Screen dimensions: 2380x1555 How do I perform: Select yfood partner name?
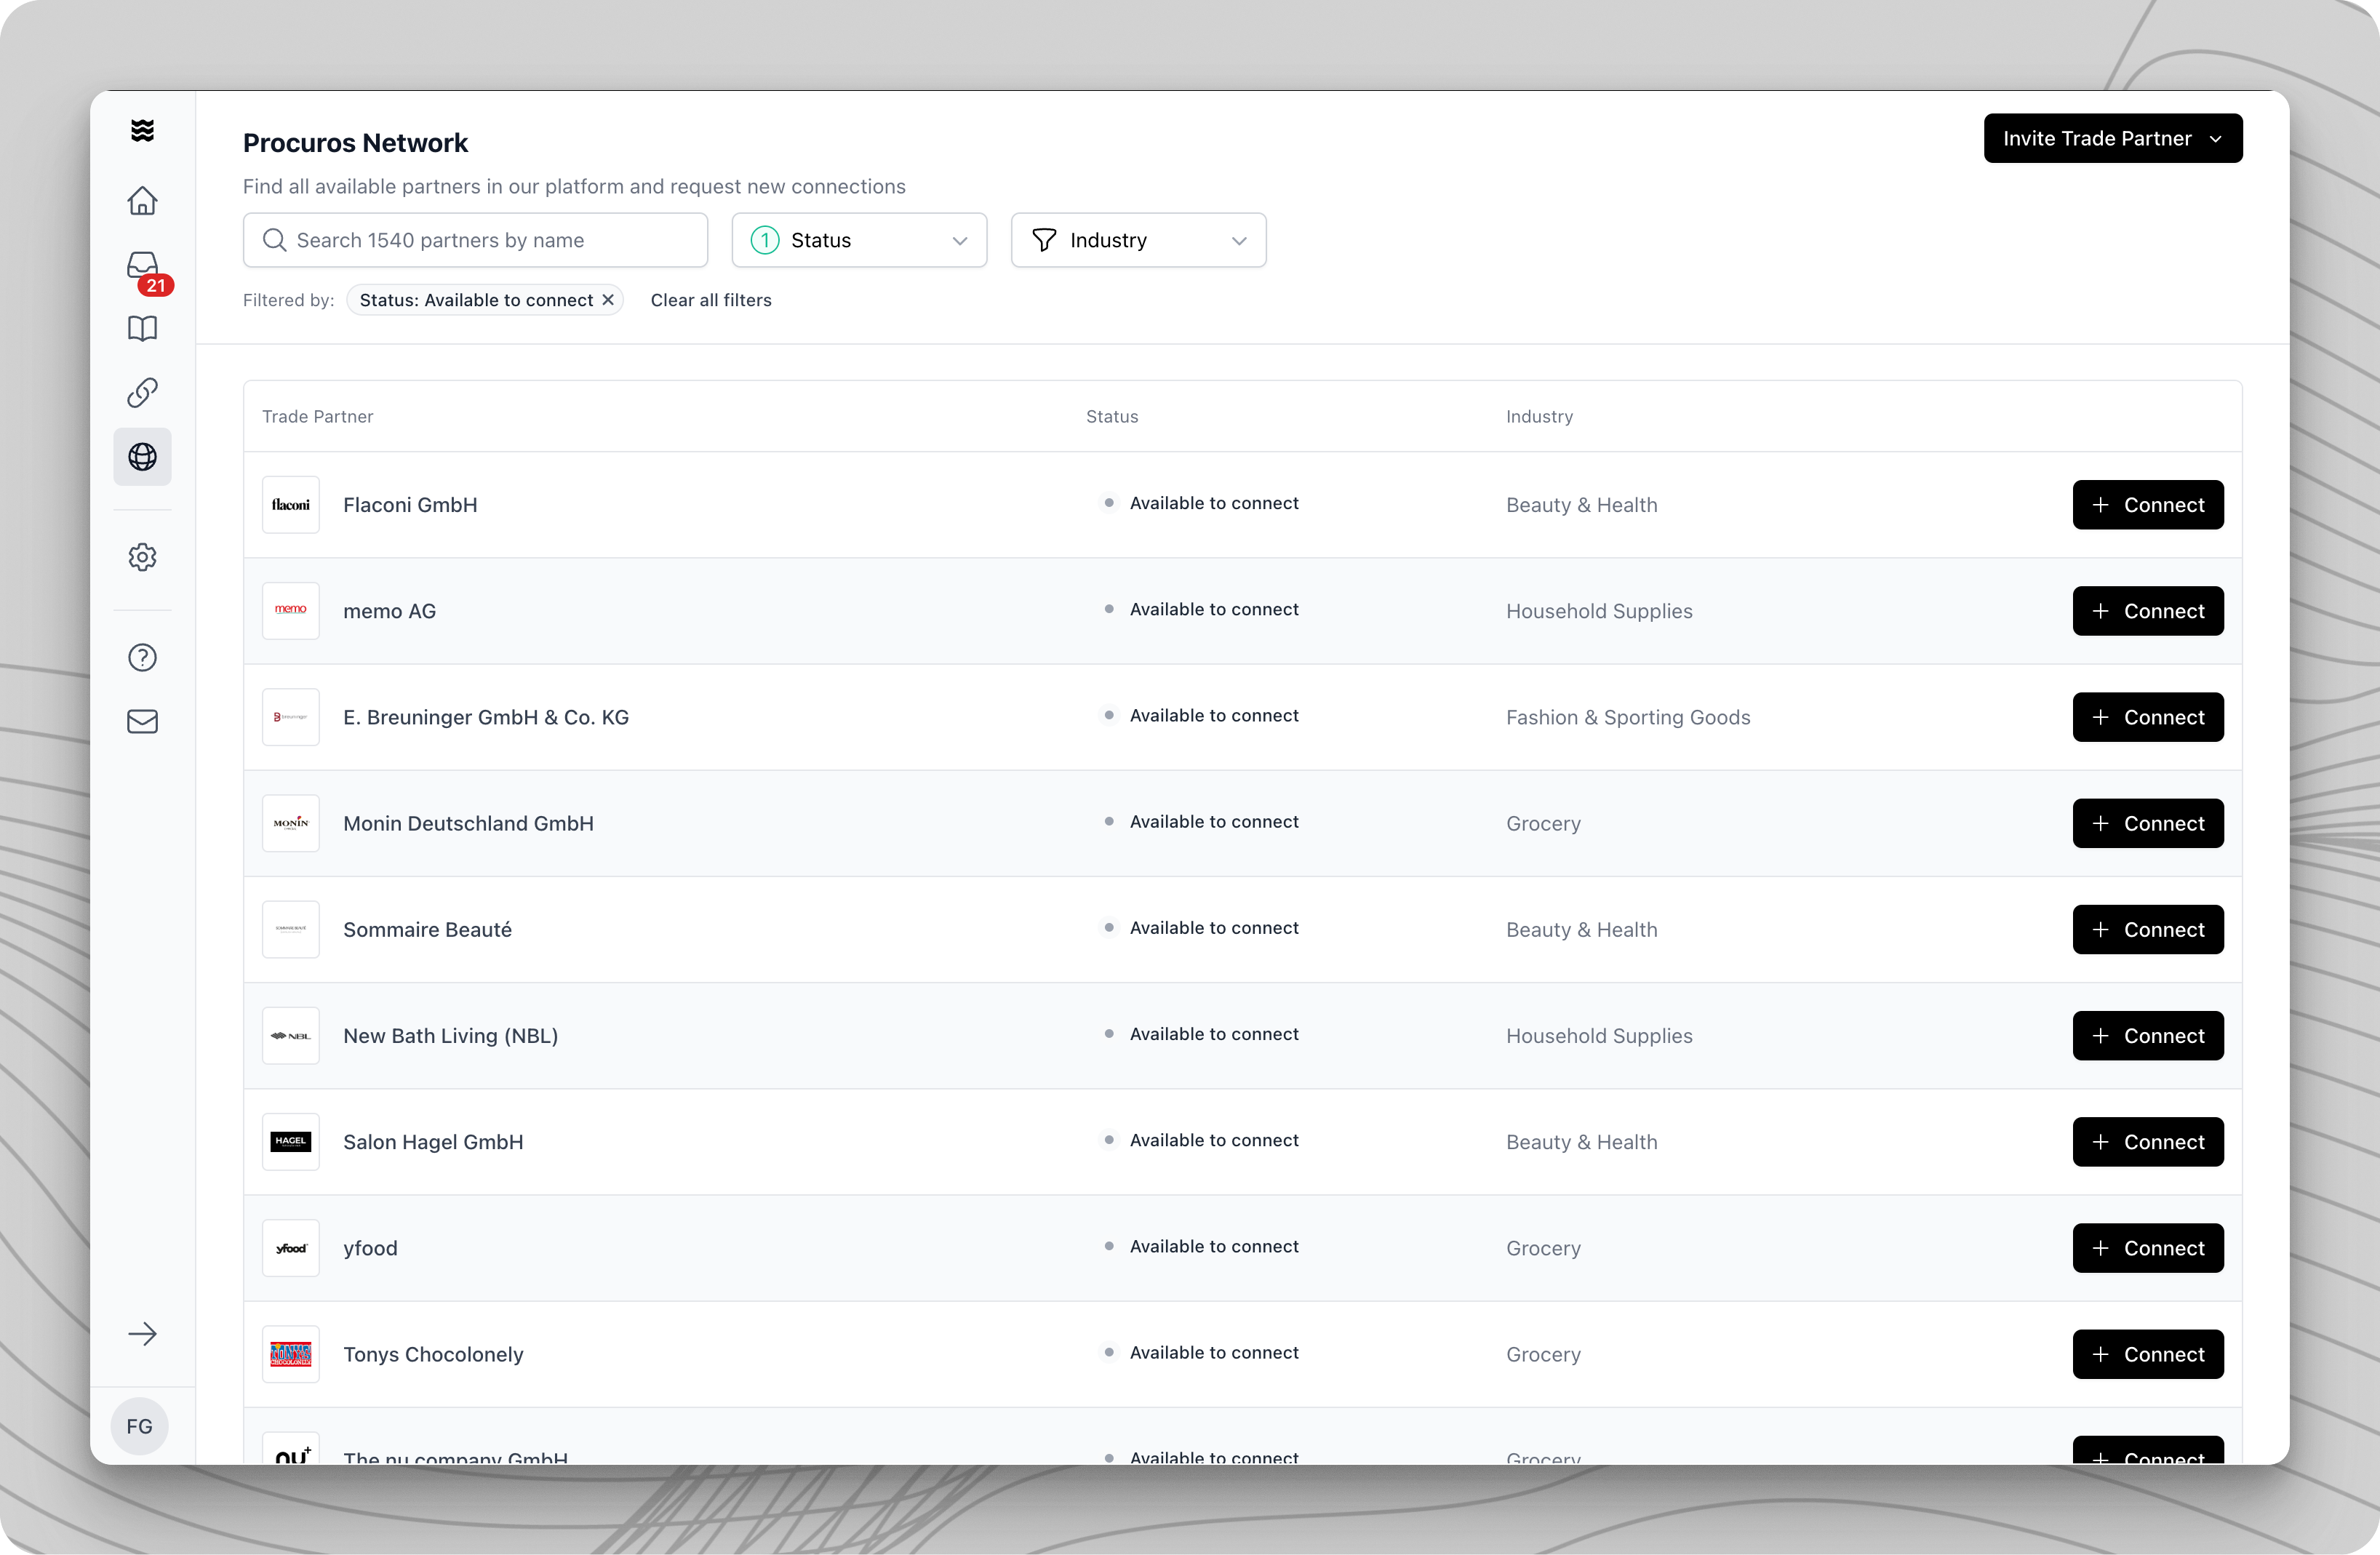370,1248
